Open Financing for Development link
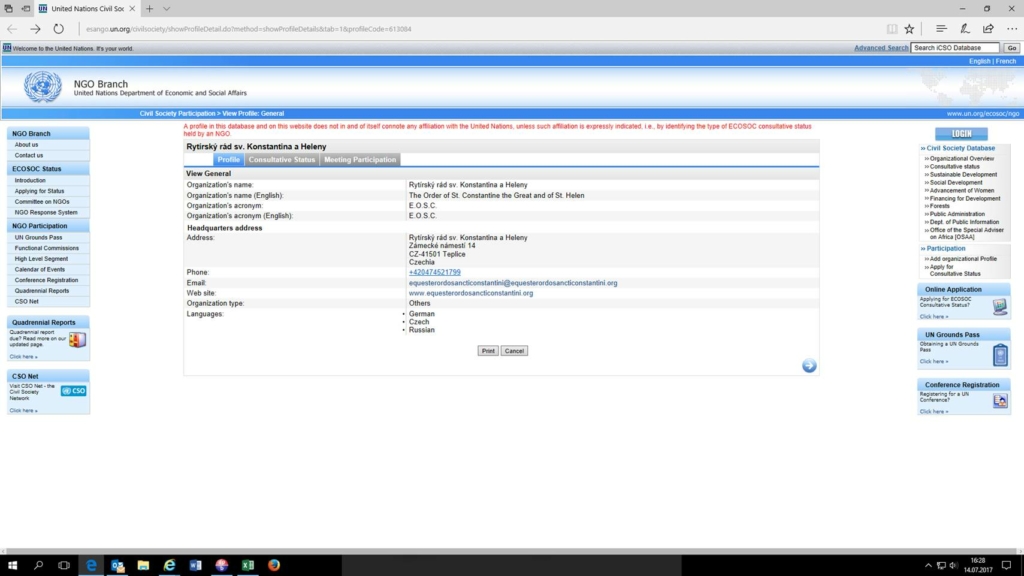 pyautogui.click(x=965, y=198)
